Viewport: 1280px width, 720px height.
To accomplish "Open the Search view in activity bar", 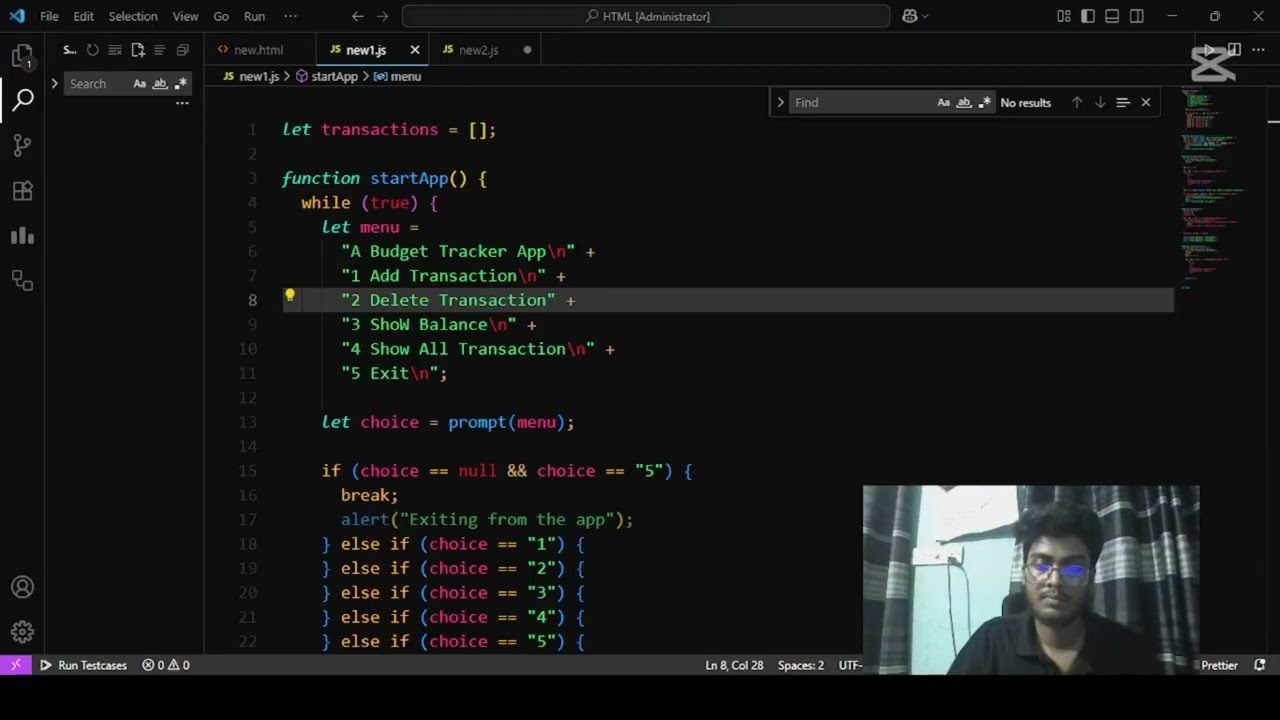I will click(x=22, y=99).
